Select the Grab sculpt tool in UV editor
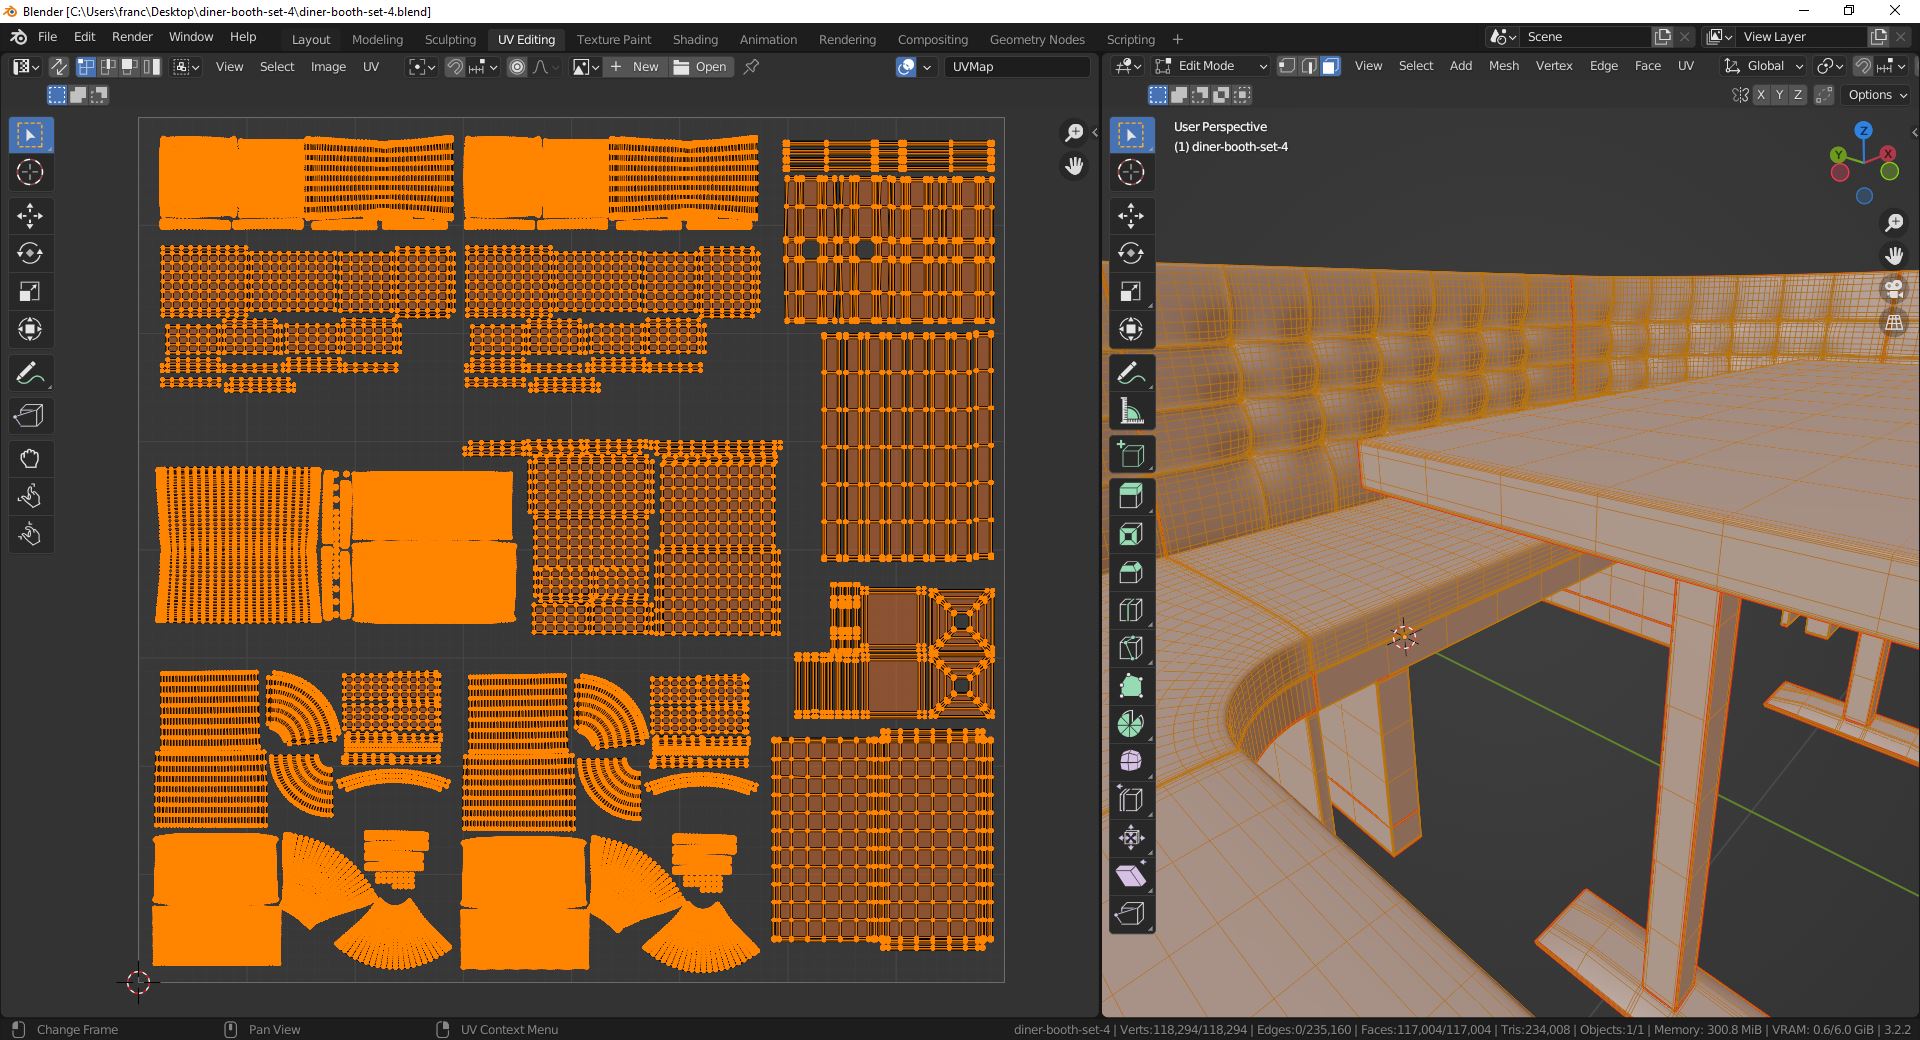This screenshot has height=1040, width=1920. pos(30,459)
